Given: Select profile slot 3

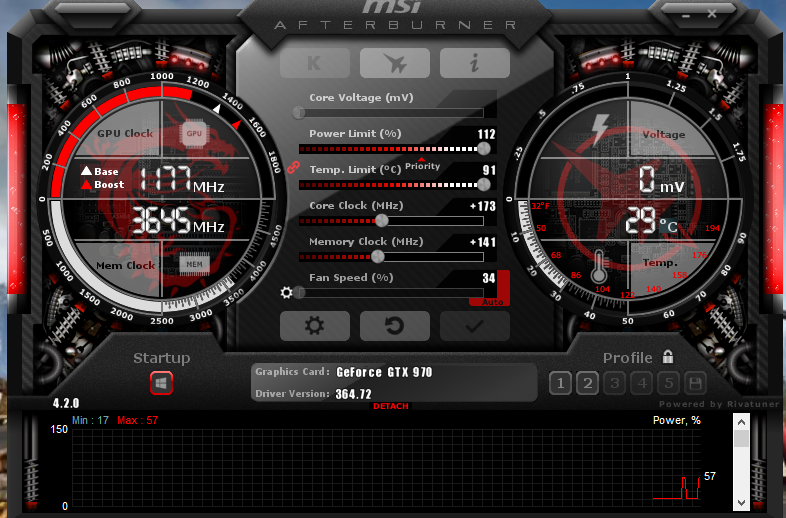Looking at the screenshot, I should (x=615, y=384).
